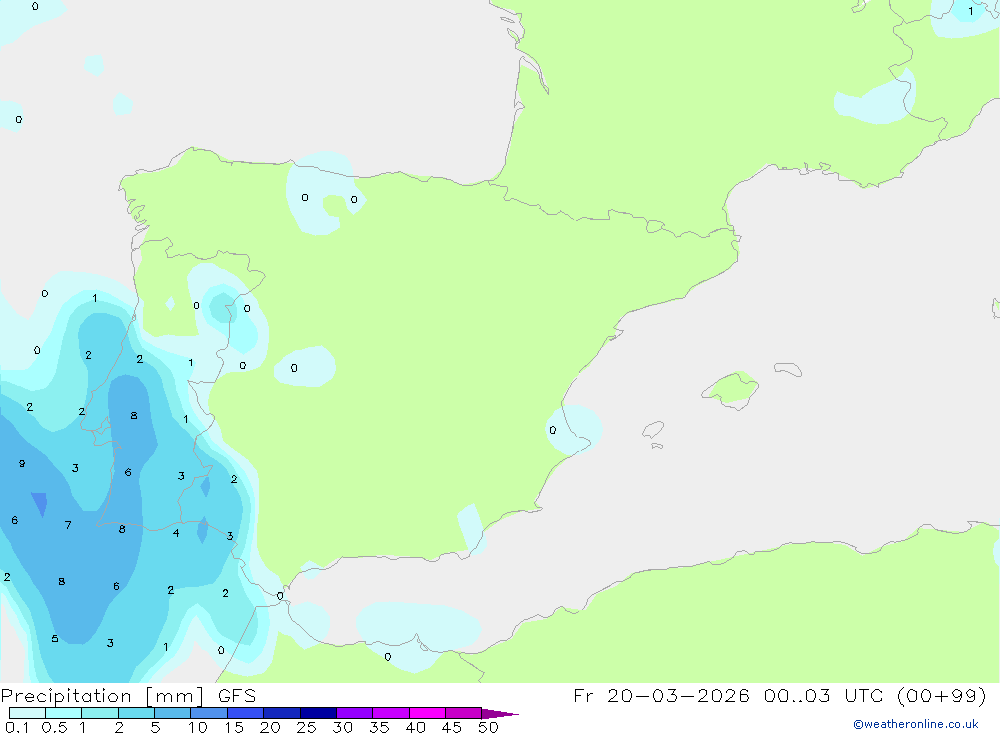
Task: Click the '0.1' legend tick label
Action: 17,727
